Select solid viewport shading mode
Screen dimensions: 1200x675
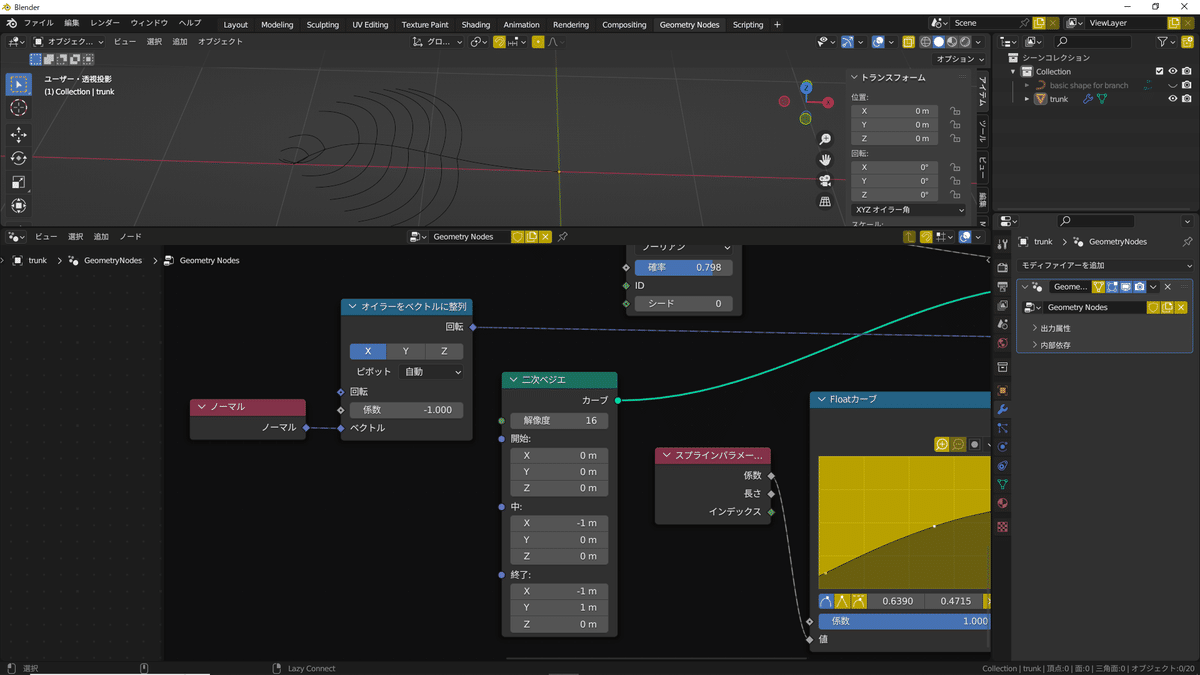(938, 42)
